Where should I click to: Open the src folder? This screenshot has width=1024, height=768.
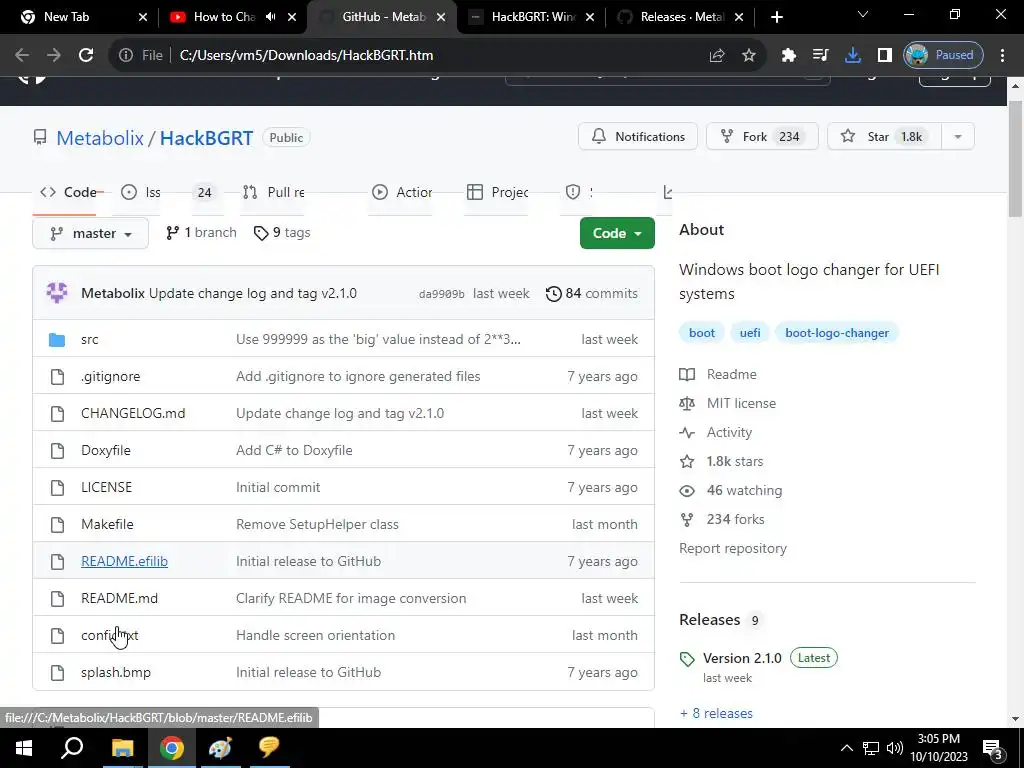(x=89, y=340)
